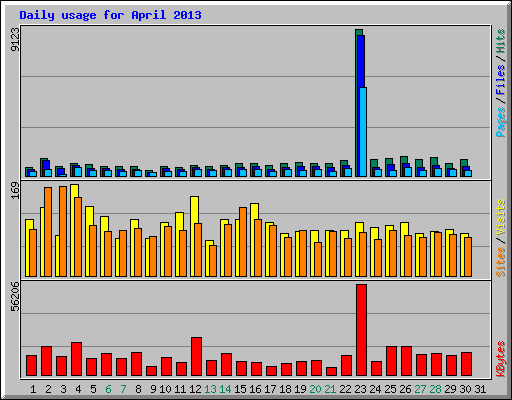Click the yellow Visits legend label
512x400 pixels.
501,217
